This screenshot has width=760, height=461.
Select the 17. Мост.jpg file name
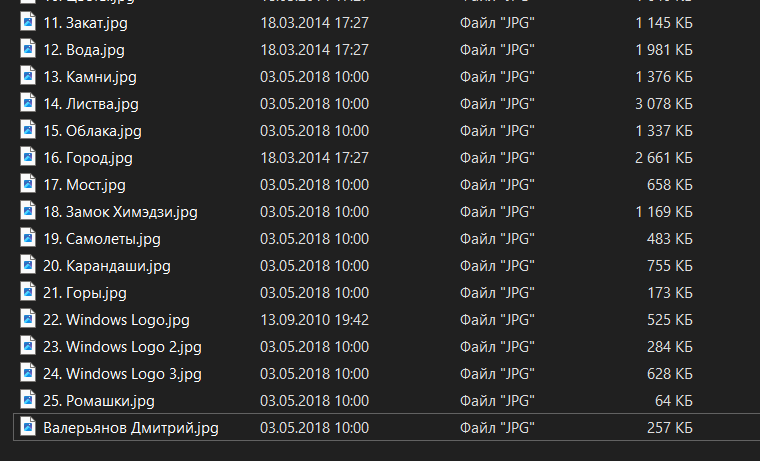tap(85, 184)
